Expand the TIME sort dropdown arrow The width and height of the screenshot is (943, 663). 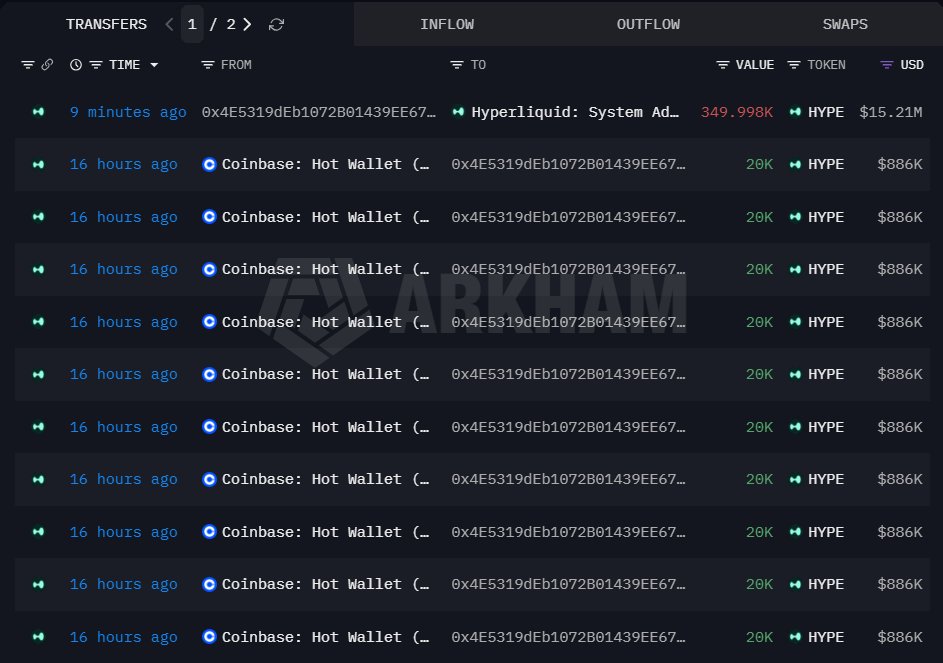(154, 64)
